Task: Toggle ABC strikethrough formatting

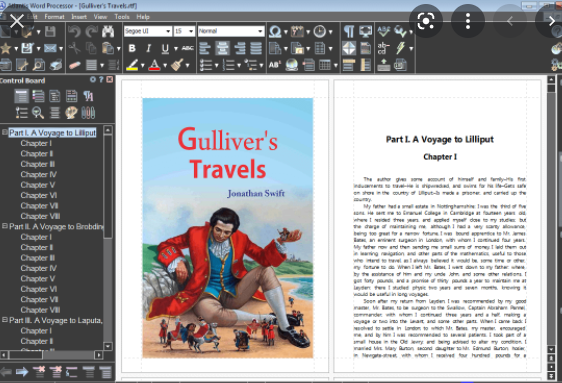Action: (x=187, y=48)
